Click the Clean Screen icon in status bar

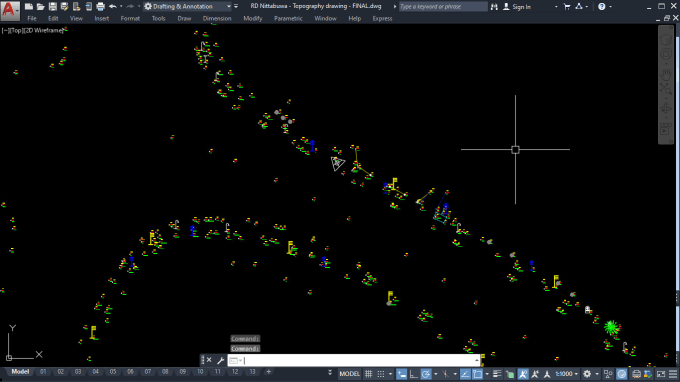[x=660, y=374]
